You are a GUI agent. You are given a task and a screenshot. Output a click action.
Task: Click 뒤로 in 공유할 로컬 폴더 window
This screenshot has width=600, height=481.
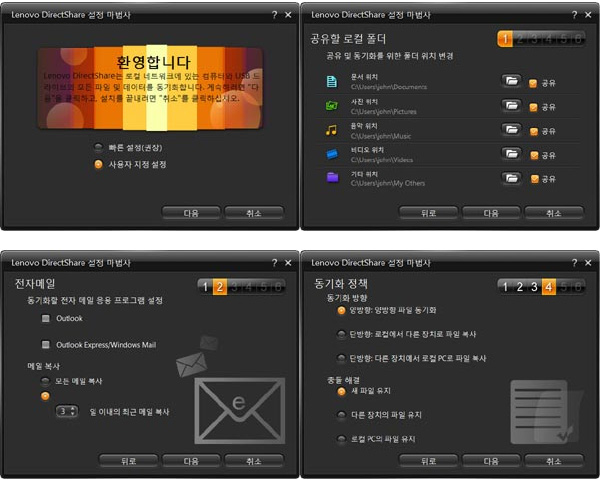(x=428, y=213)
